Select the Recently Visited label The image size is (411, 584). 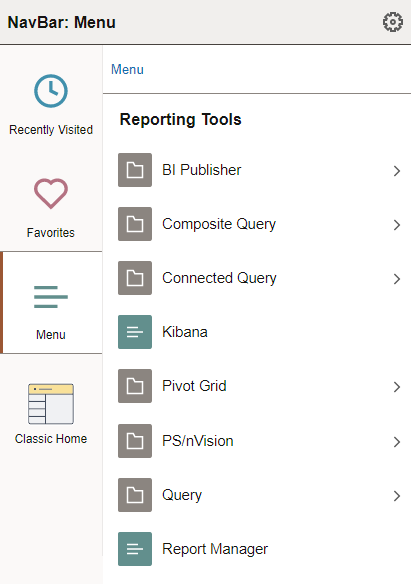pos(51,130)
